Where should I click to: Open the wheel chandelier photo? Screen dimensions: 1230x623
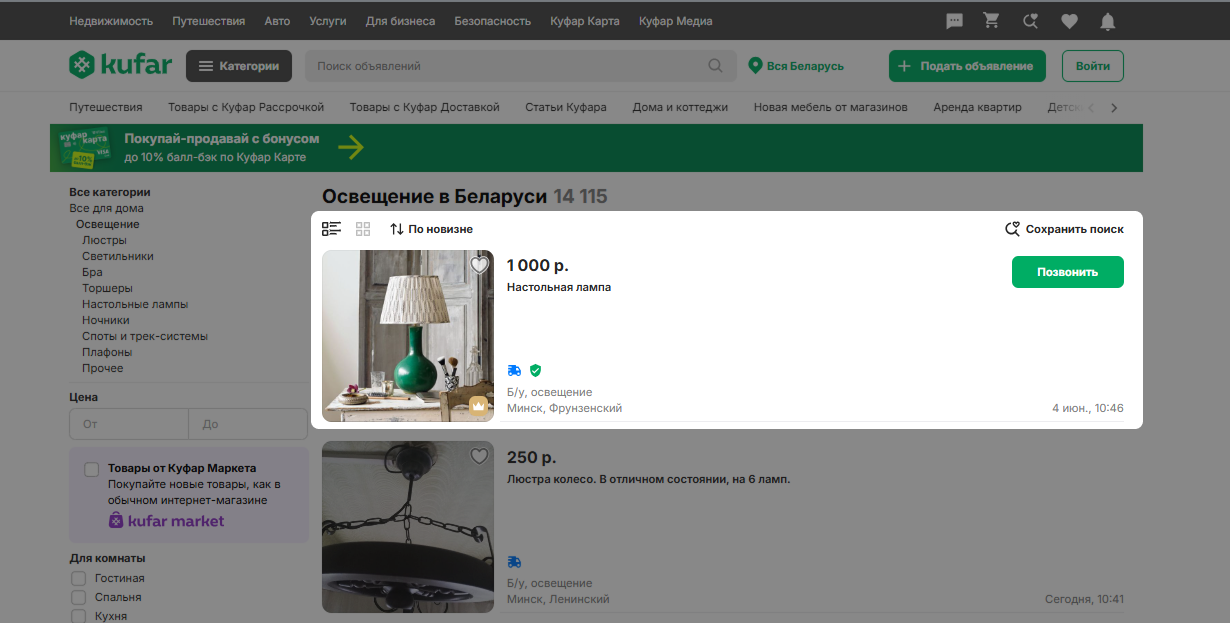pos(408,527)
